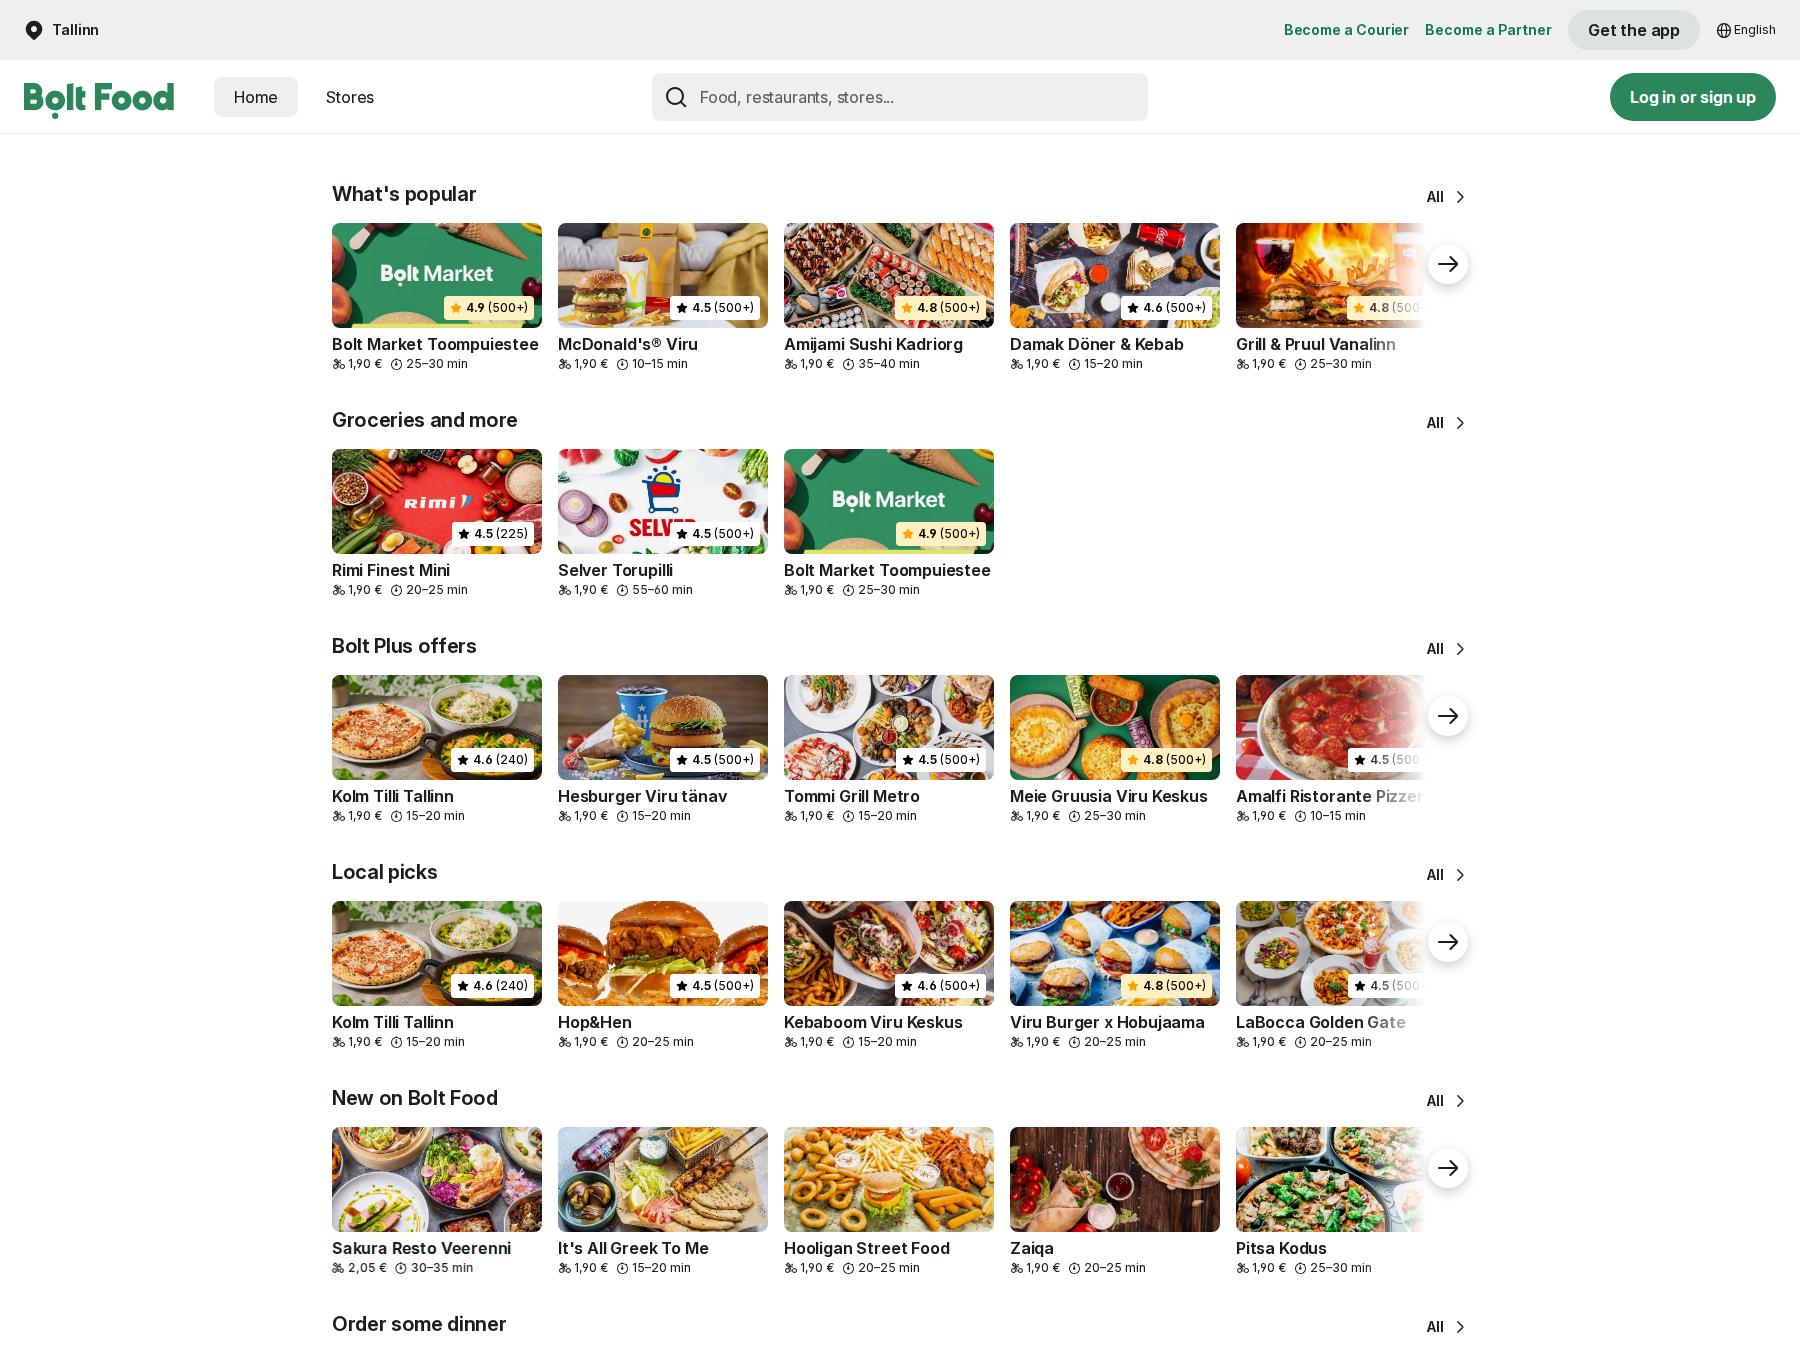Show more Local picks using the arrow button
The width and height of the screenshot is (1800, 1350).
coord(1447,942)
